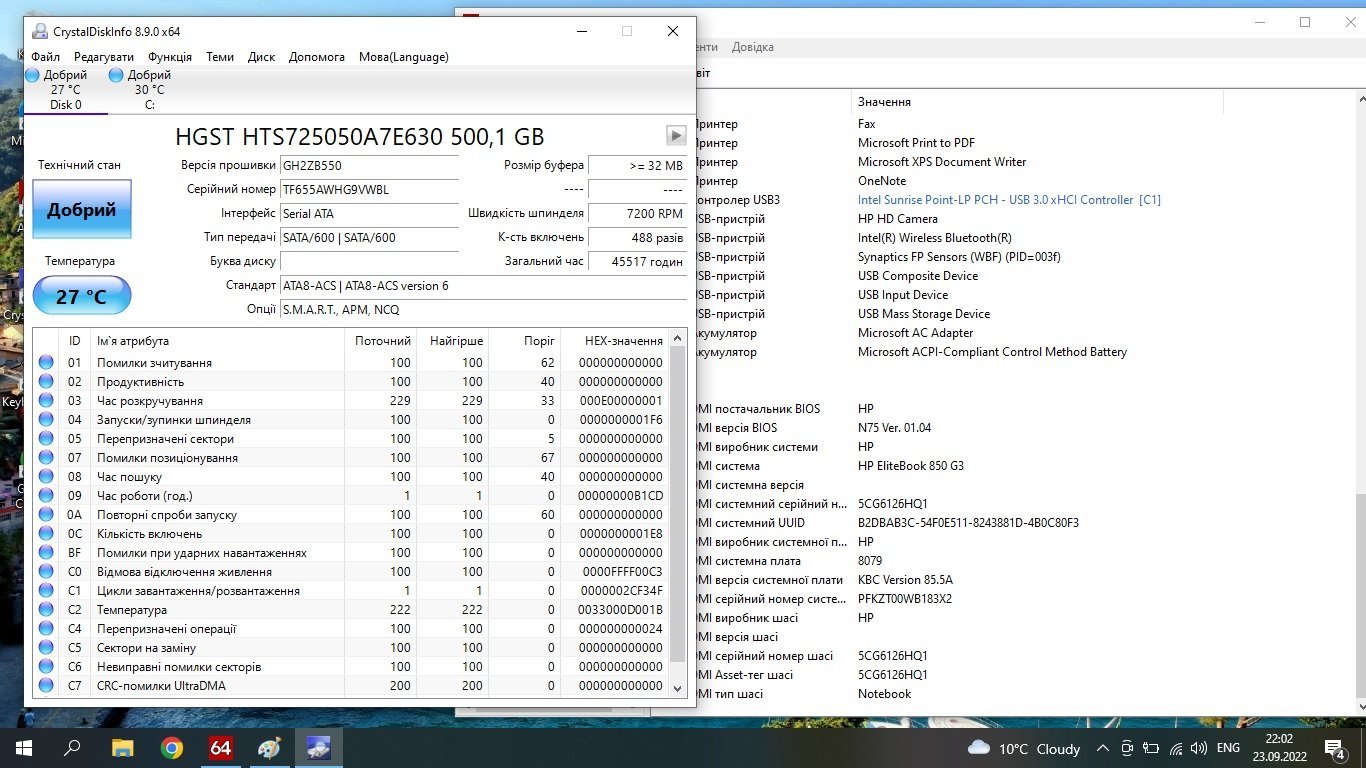This screenshot has width=1366, height=768.
Task: Click the next disk arrow button
Action: coord(676,135)
